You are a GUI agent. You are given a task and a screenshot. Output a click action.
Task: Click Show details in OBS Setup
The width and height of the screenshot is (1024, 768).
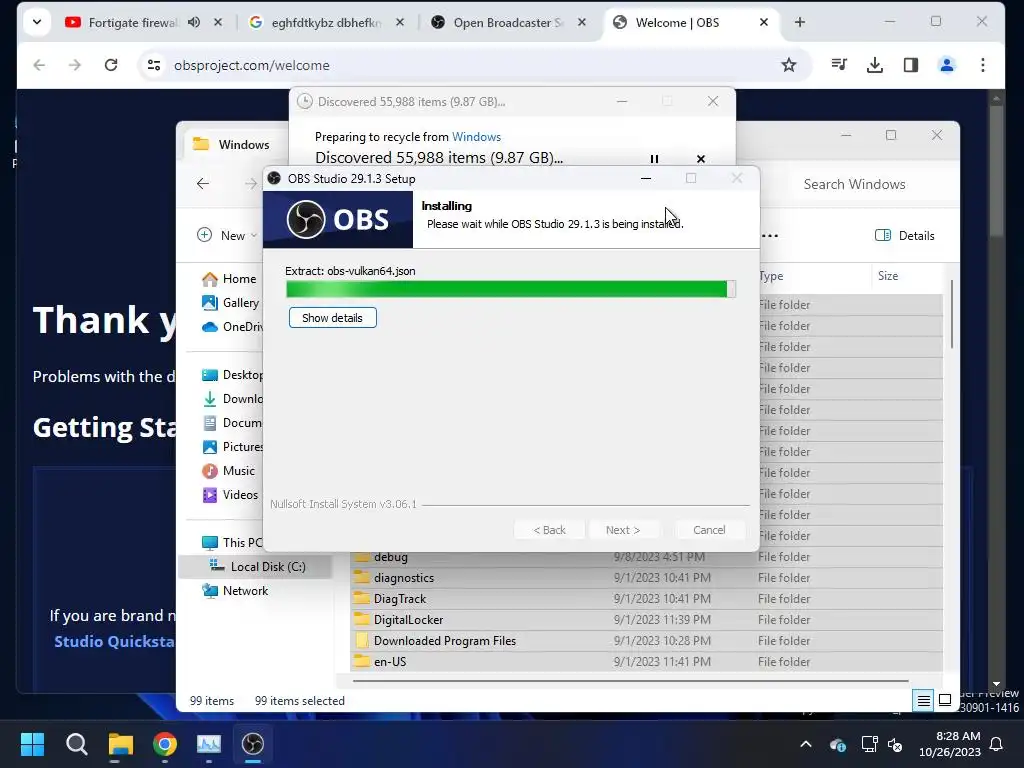(332, 318)
